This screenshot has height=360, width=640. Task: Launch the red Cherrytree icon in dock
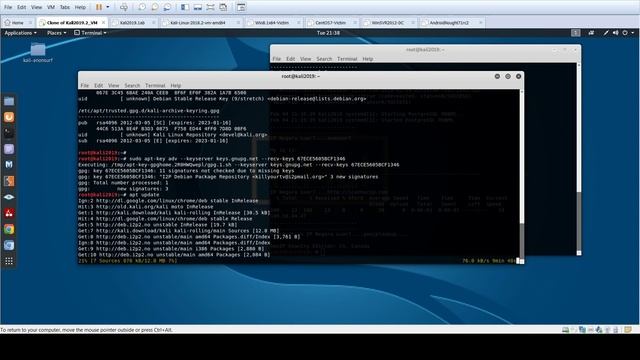click(x=9, y=213)
